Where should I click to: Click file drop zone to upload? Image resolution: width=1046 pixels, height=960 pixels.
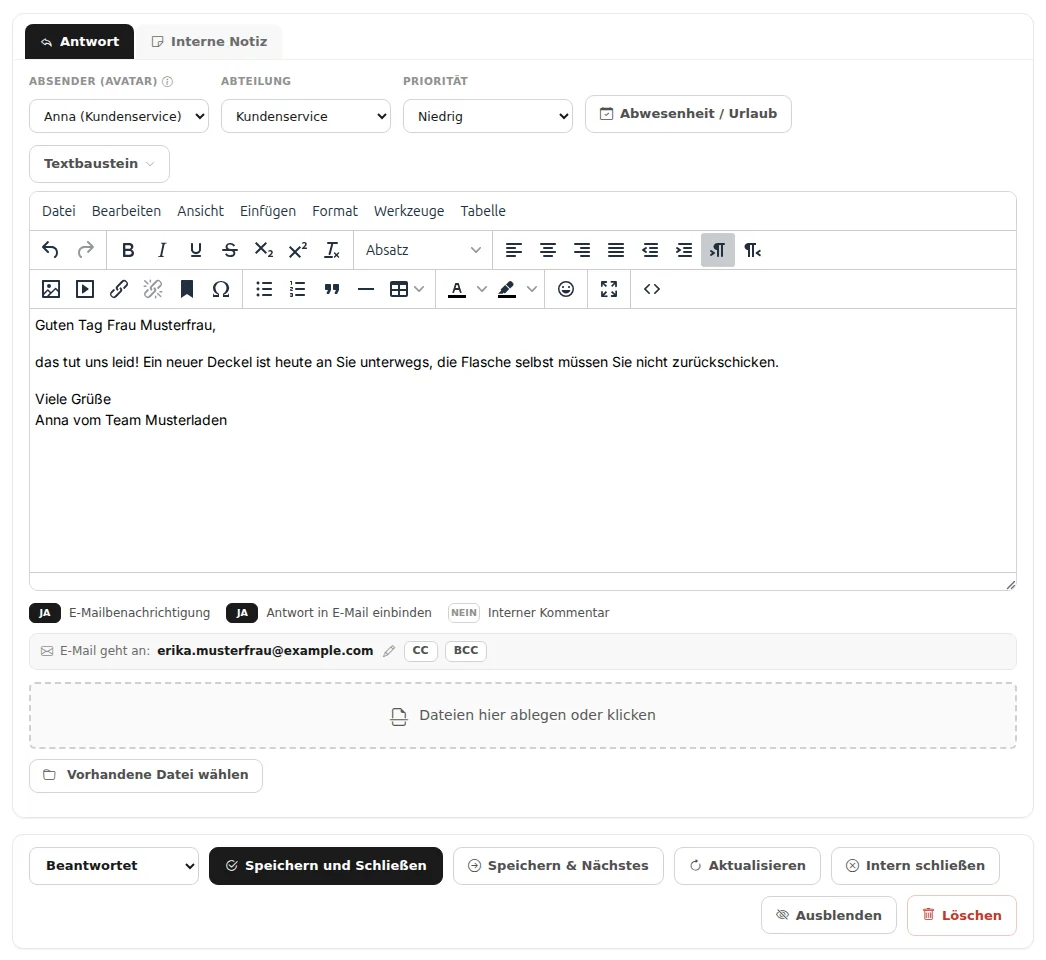(x=523, y=715)
